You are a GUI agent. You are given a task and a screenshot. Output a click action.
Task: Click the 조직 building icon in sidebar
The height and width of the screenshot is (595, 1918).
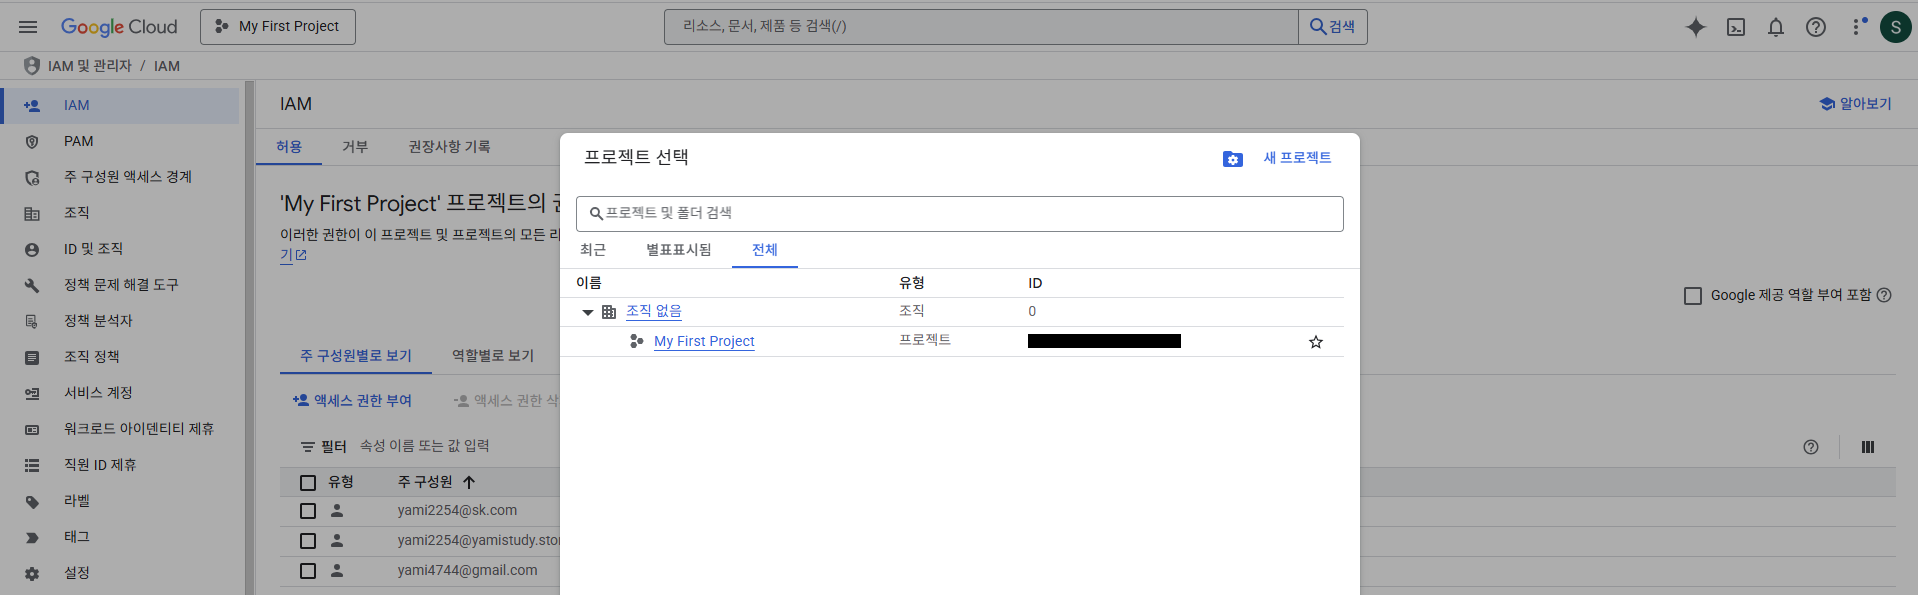point(32,214)
